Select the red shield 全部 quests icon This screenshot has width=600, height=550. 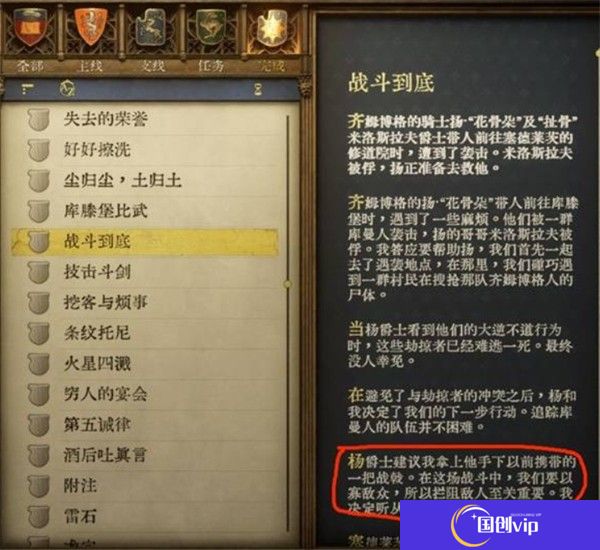(x=30, y=28)
